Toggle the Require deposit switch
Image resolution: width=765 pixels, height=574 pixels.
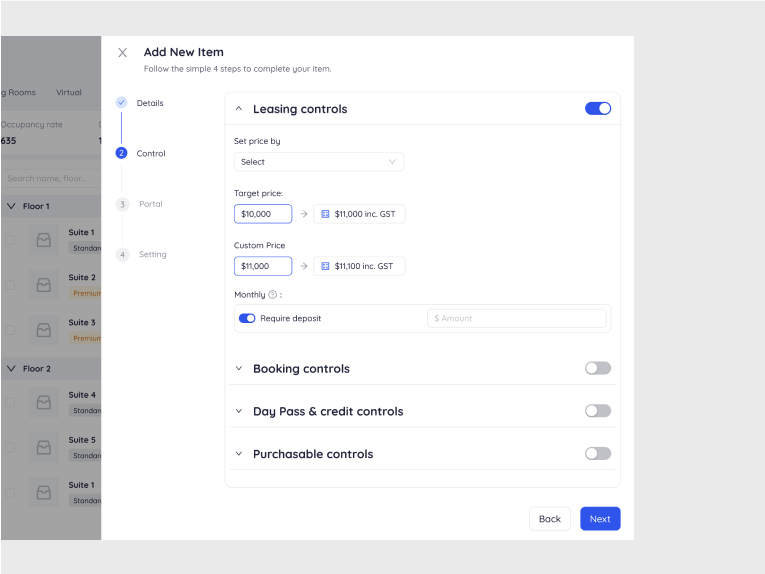[247, 318]
